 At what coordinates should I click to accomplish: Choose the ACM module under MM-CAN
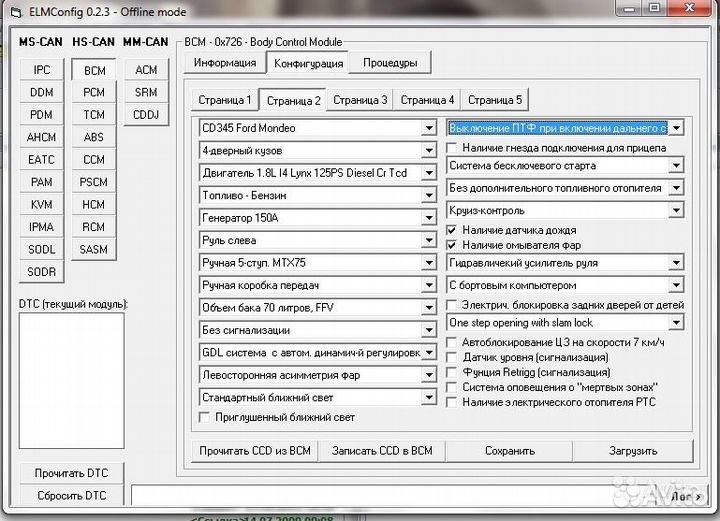[x=146, y=70]
